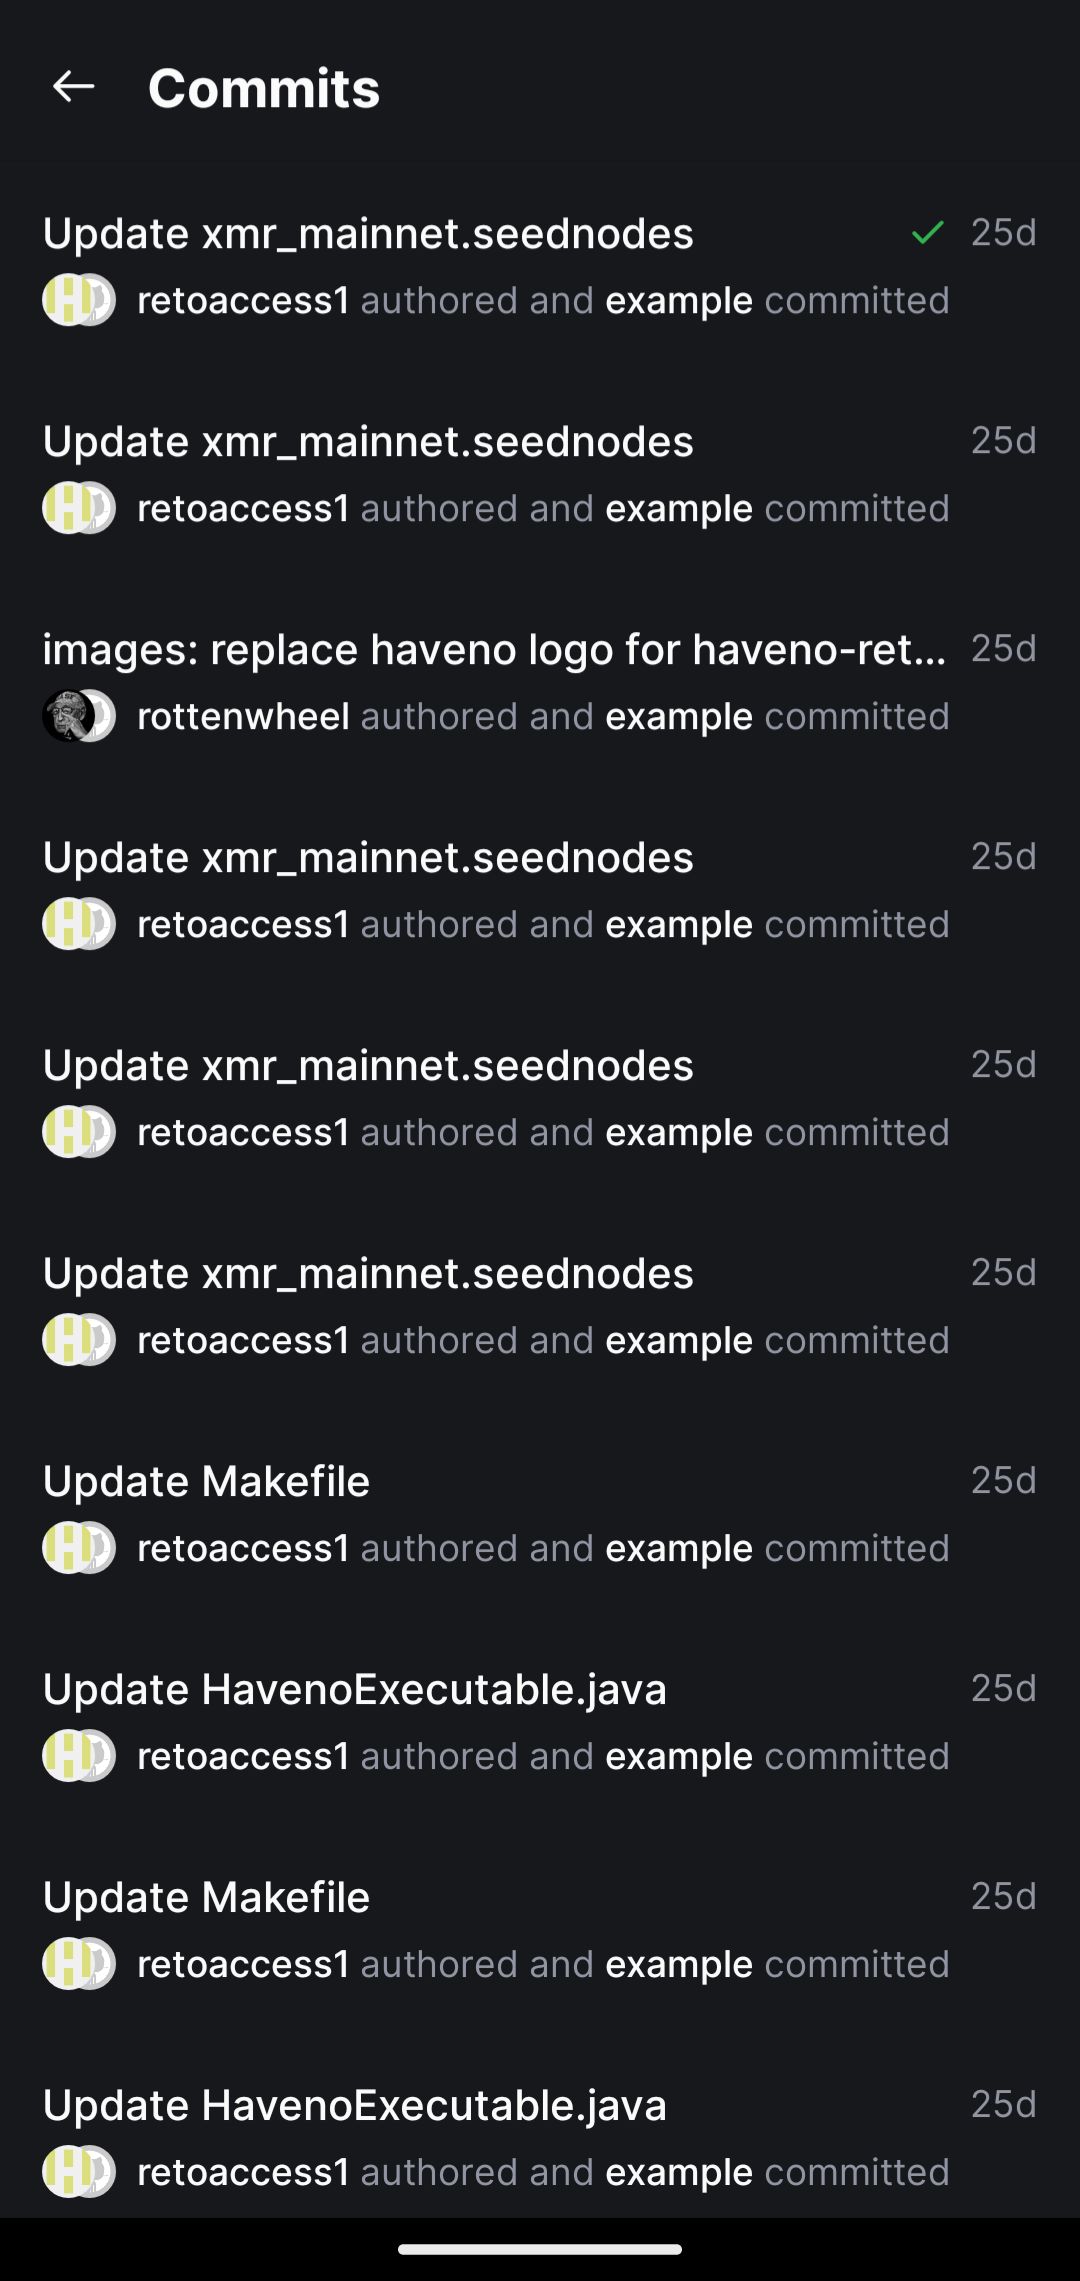Tap the 25d timestamp on the images commit

[1003, 649]
